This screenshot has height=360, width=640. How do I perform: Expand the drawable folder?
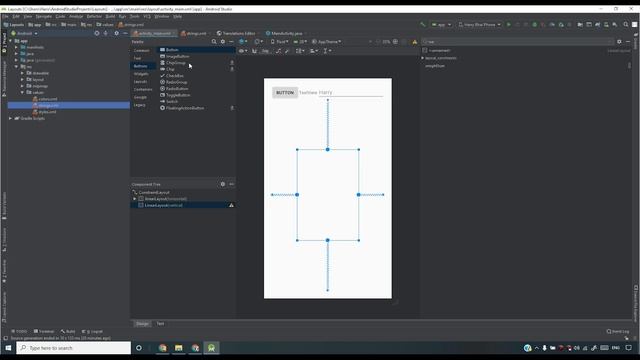click(22, 73)
